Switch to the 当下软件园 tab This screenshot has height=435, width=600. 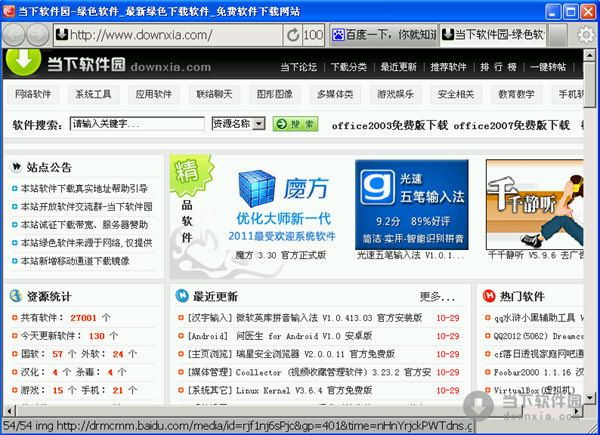tap(493, 35)
